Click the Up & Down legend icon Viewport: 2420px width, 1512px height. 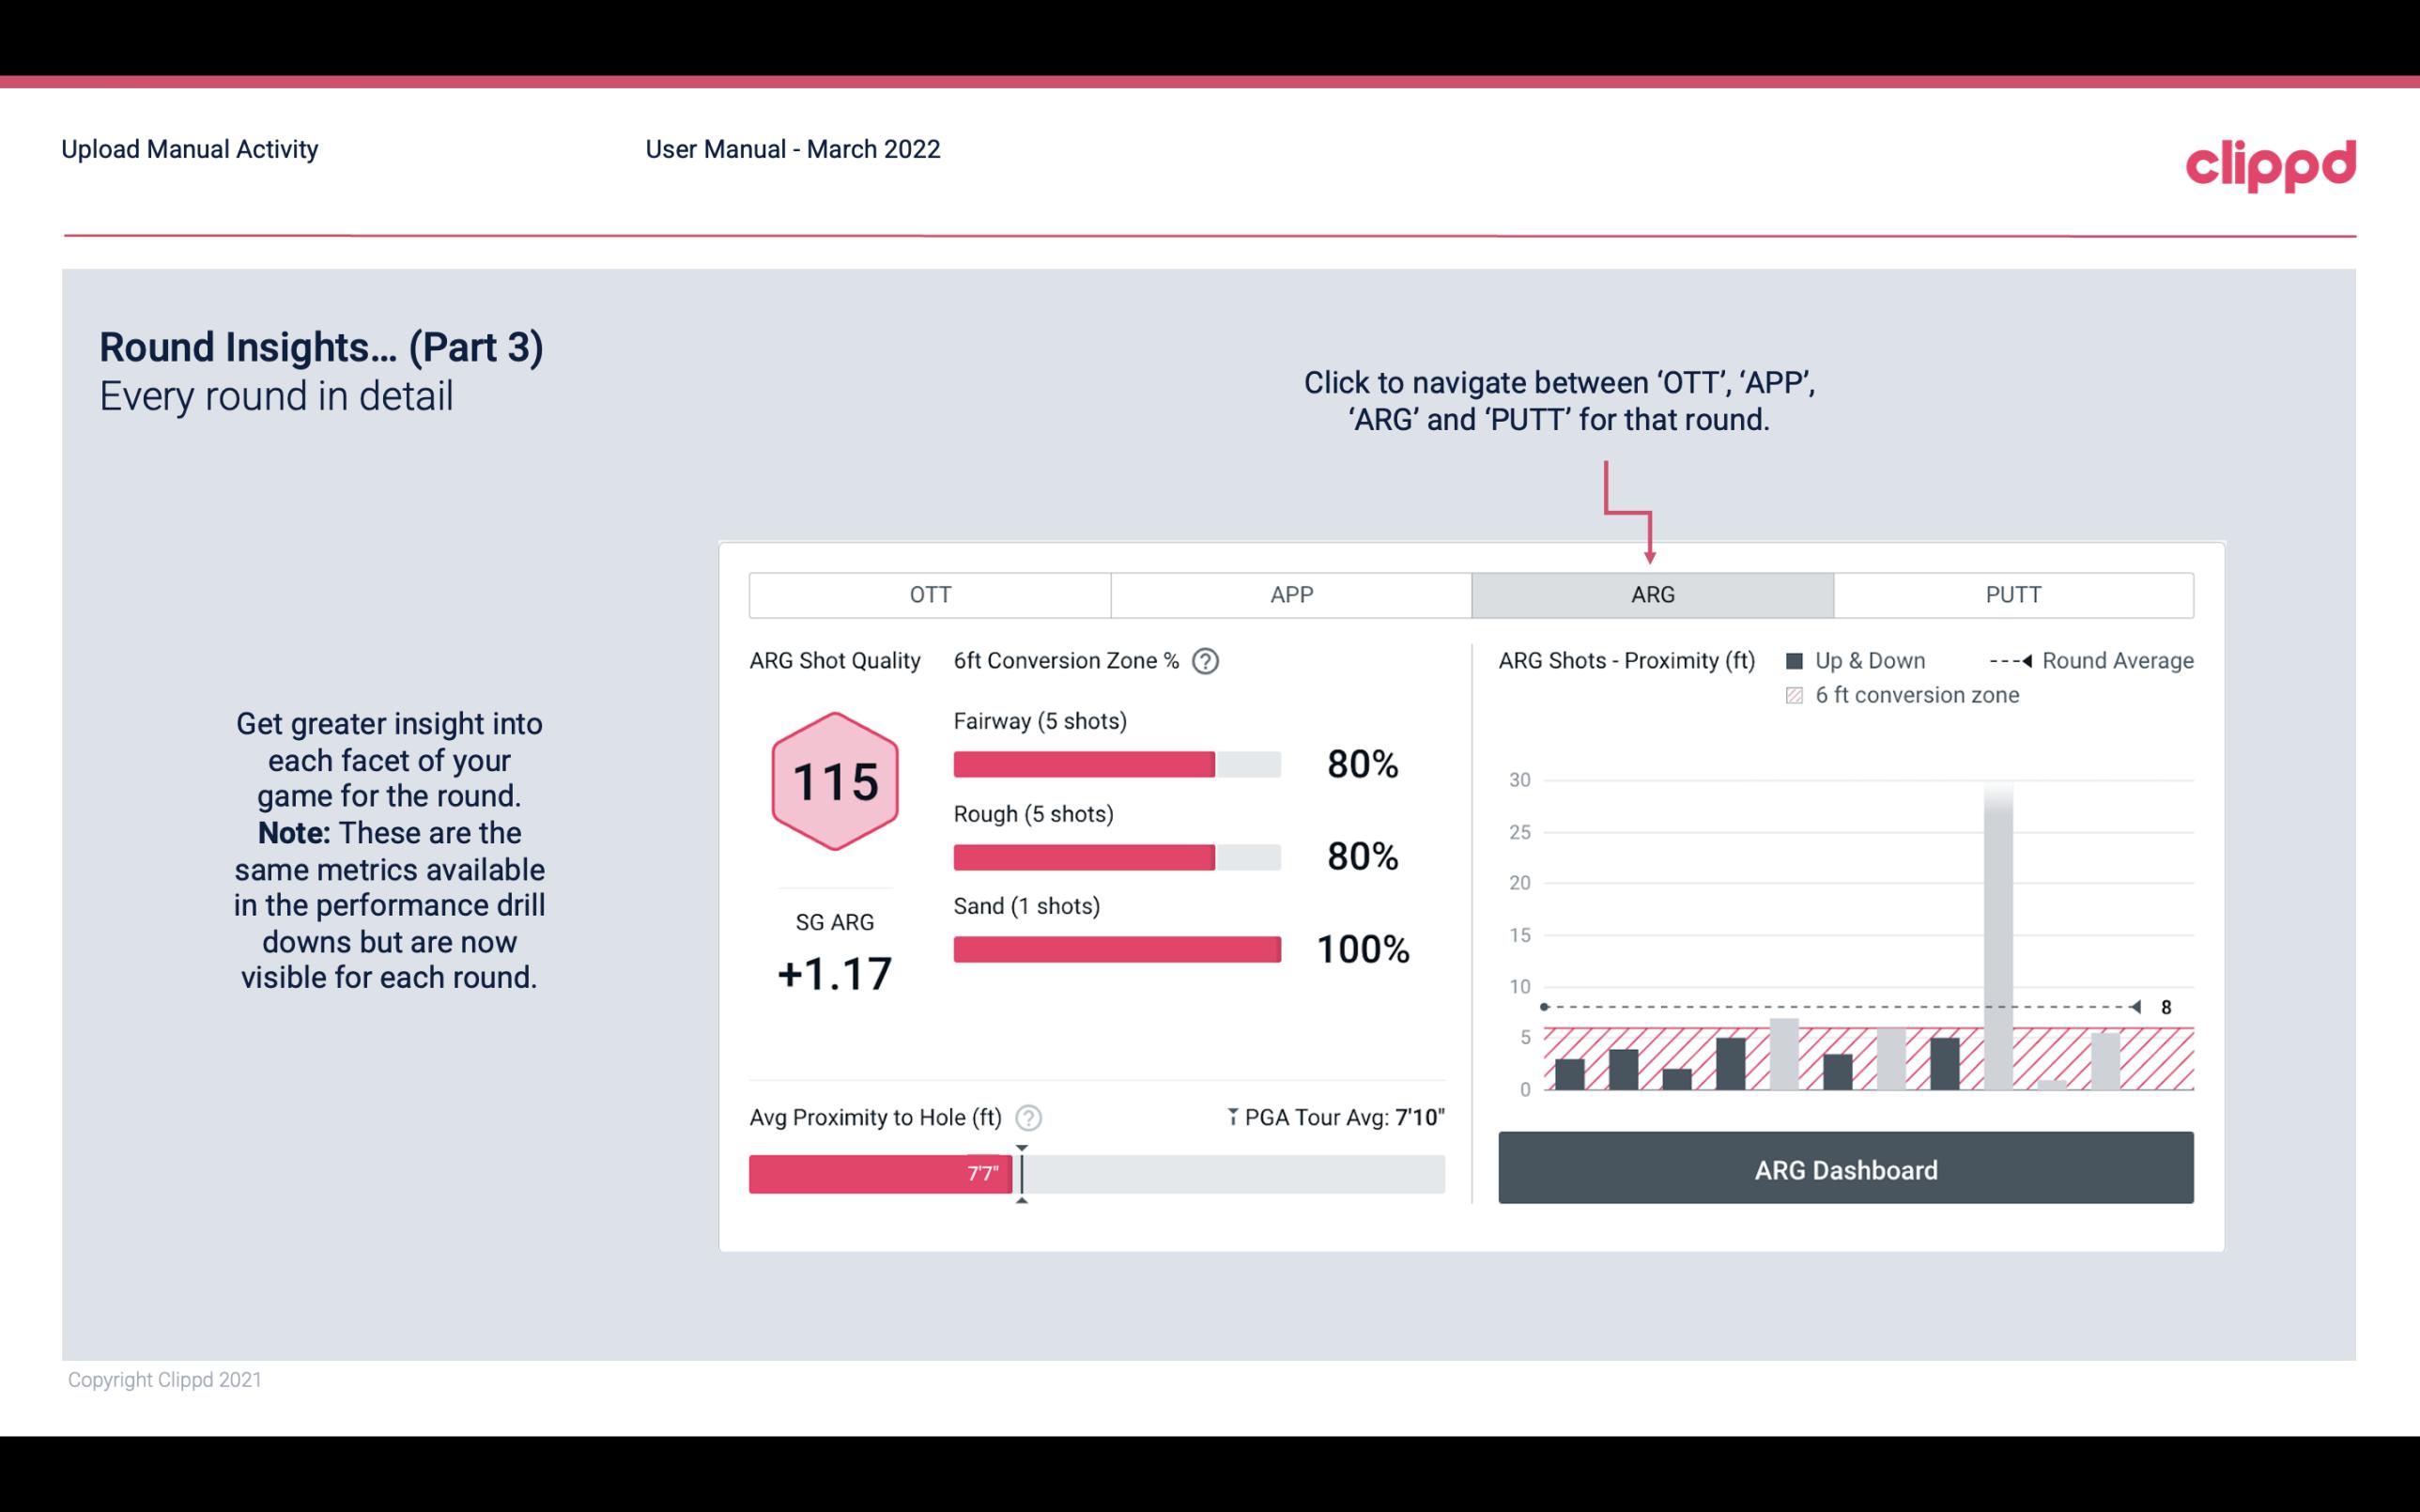point(1800,660)
